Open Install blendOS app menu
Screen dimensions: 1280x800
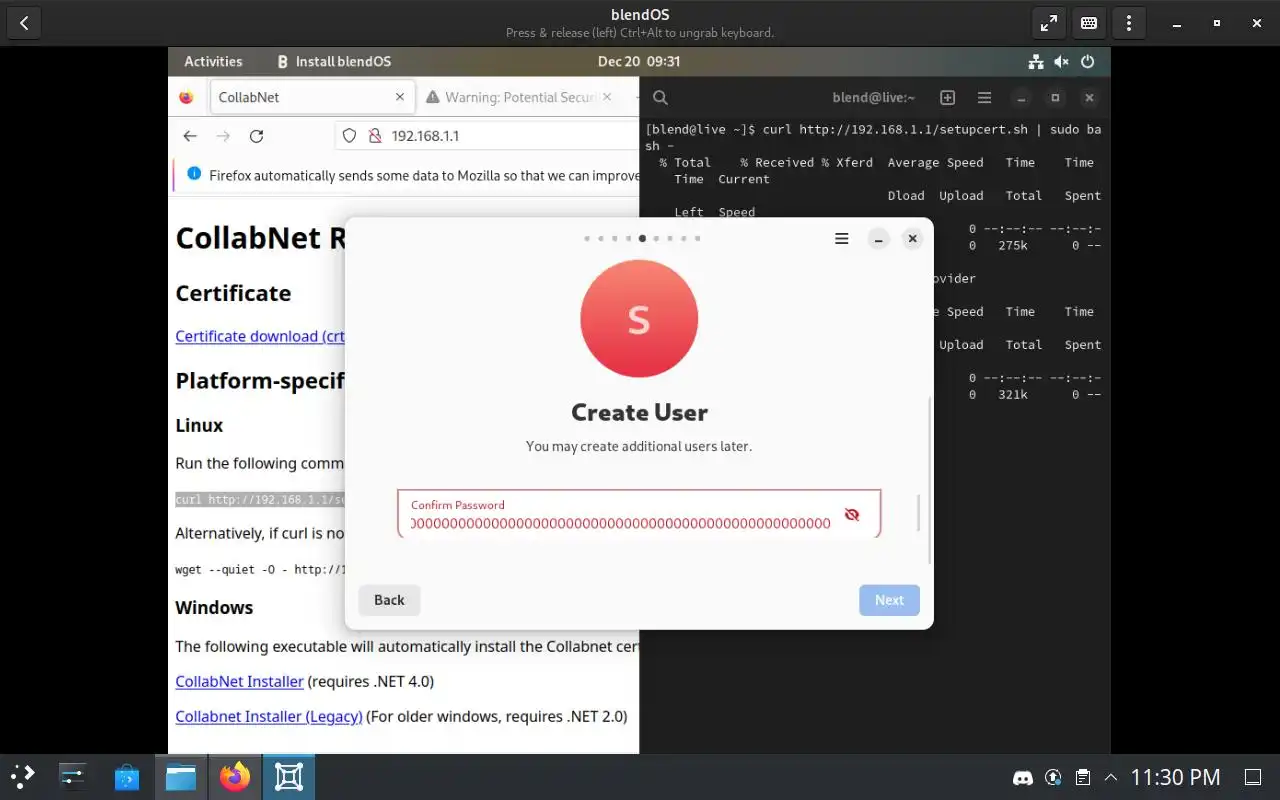tap(334, 61)
